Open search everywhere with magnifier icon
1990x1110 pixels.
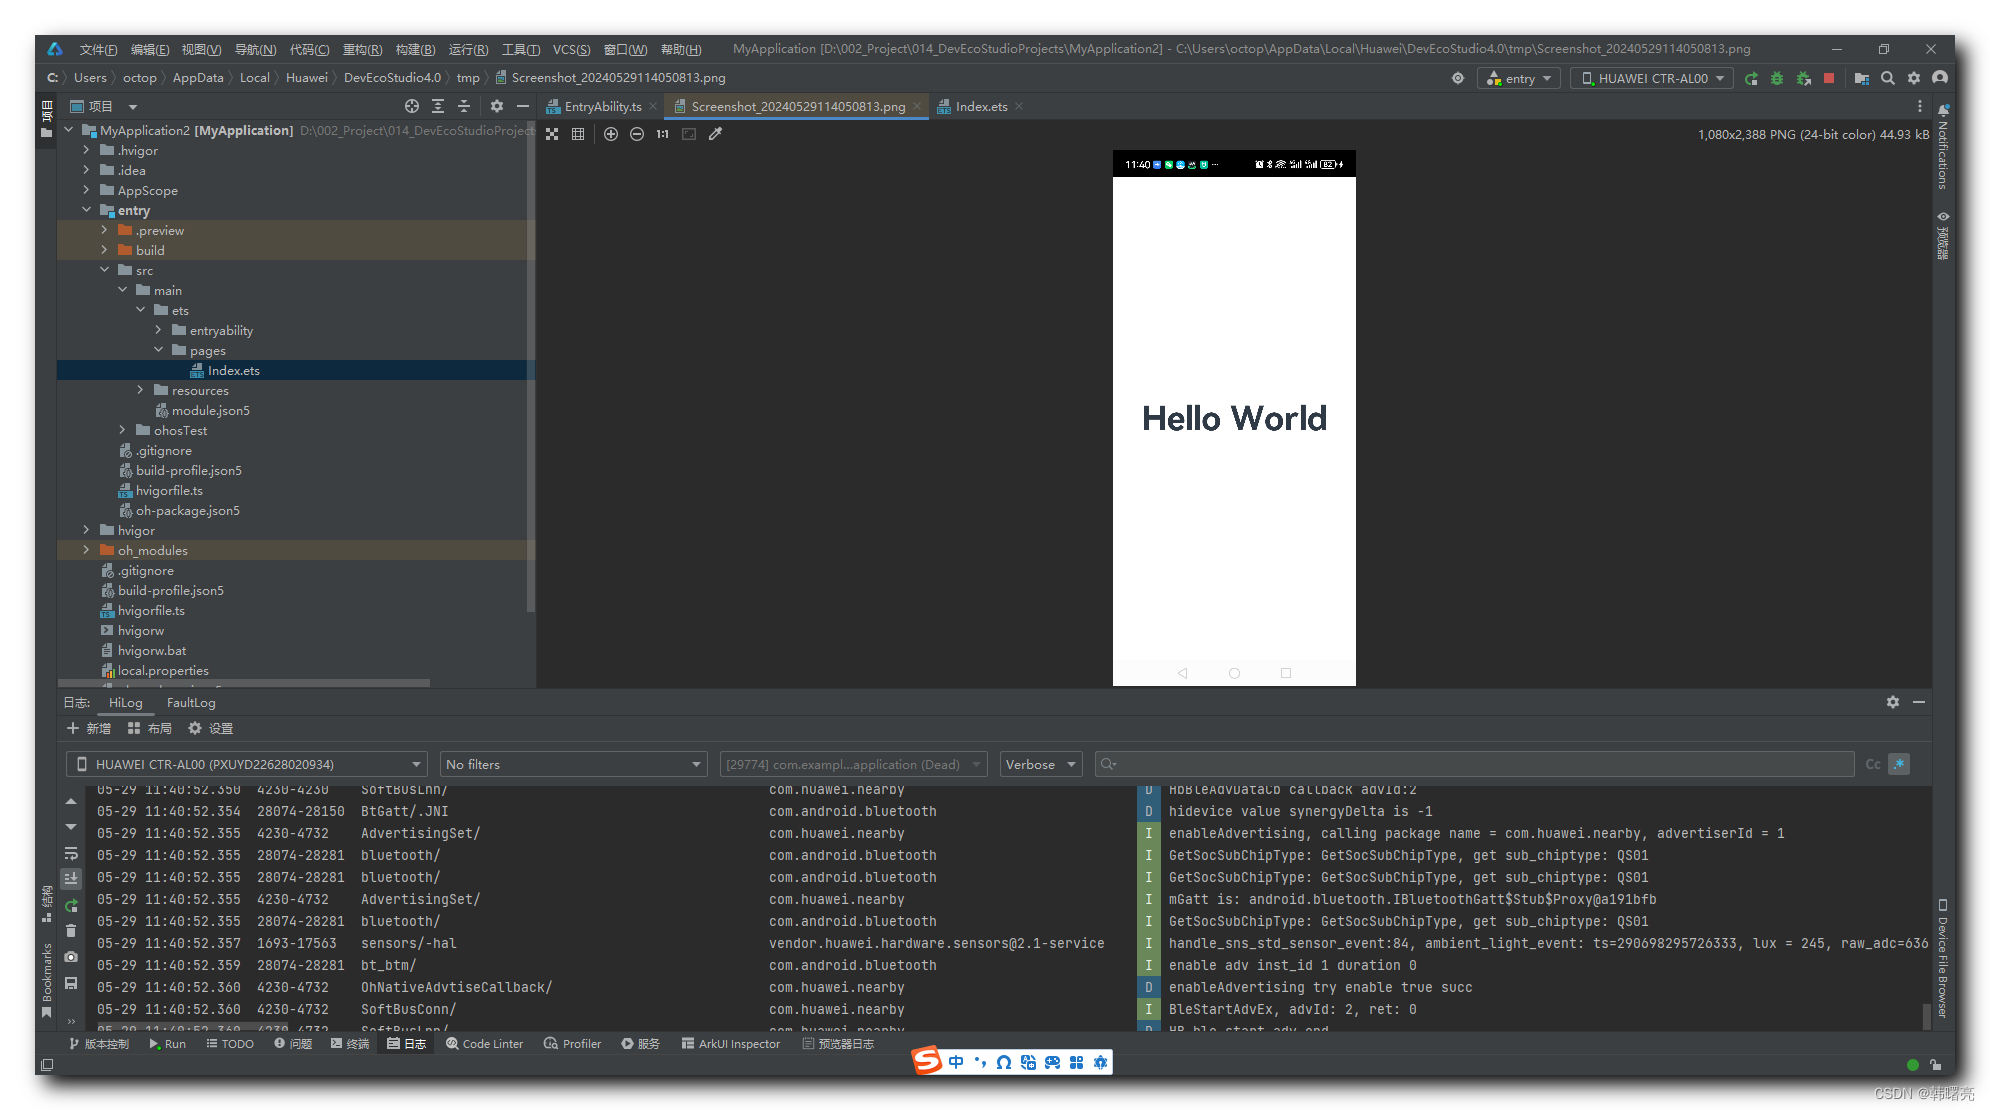pyautogui.click(x=1888, y=78)
